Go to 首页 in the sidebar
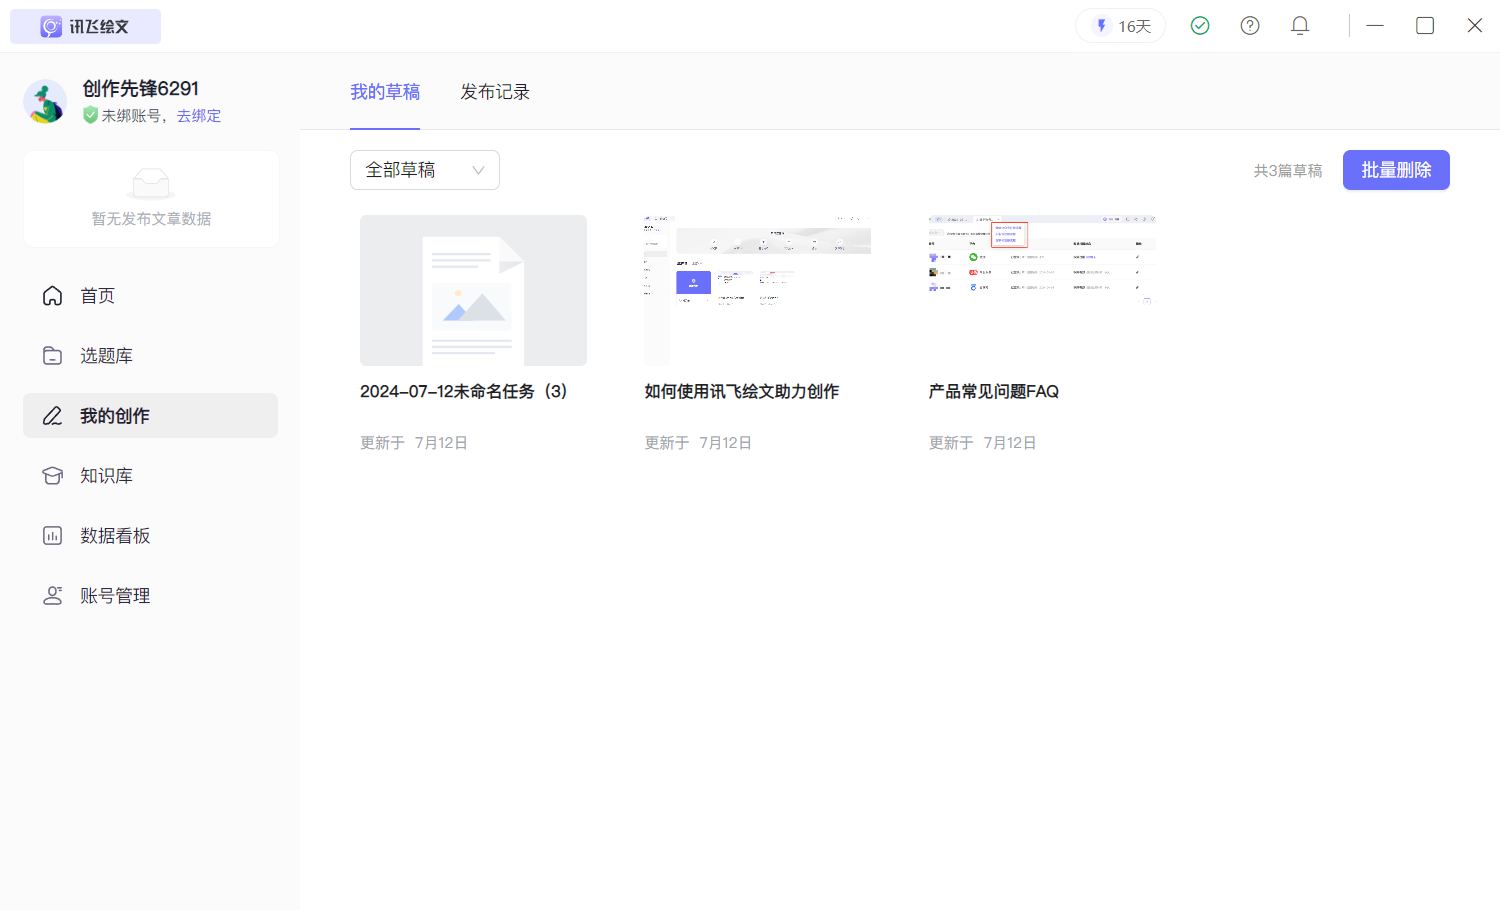 (150, 296)
